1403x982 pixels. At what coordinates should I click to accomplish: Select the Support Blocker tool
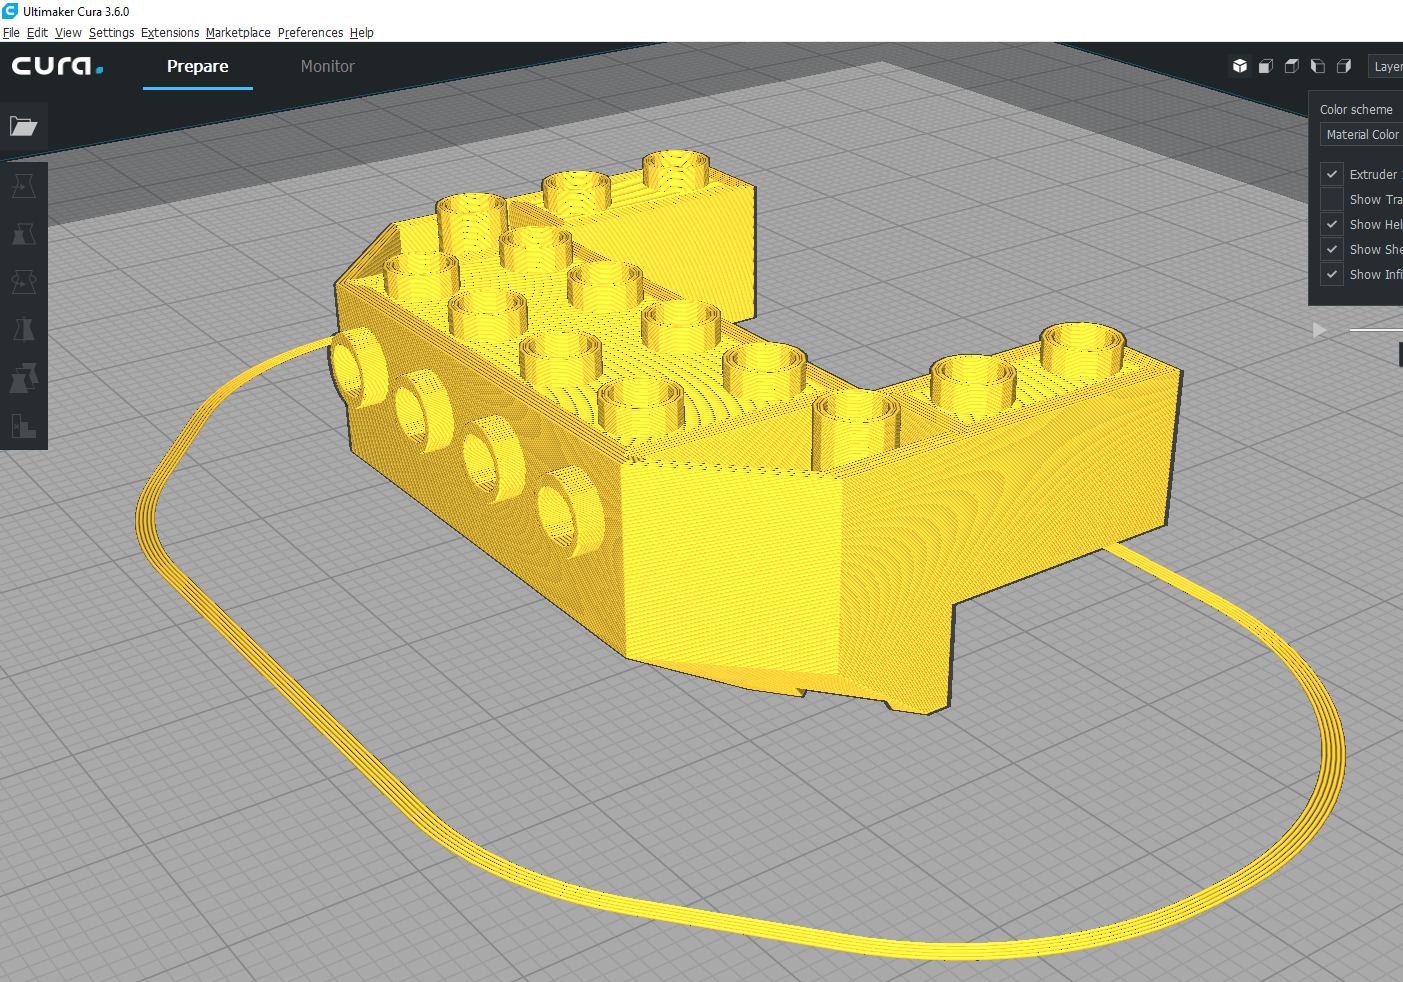[x=23, y=426]
